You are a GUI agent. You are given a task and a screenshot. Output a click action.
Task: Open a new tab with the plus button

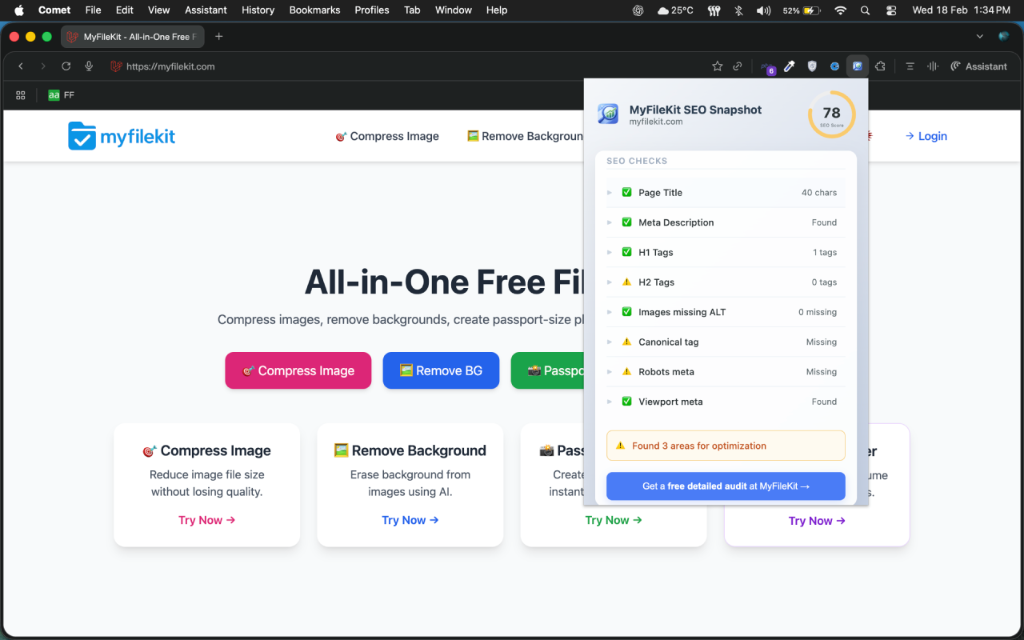pyautogui.click(x=219, y=37)
